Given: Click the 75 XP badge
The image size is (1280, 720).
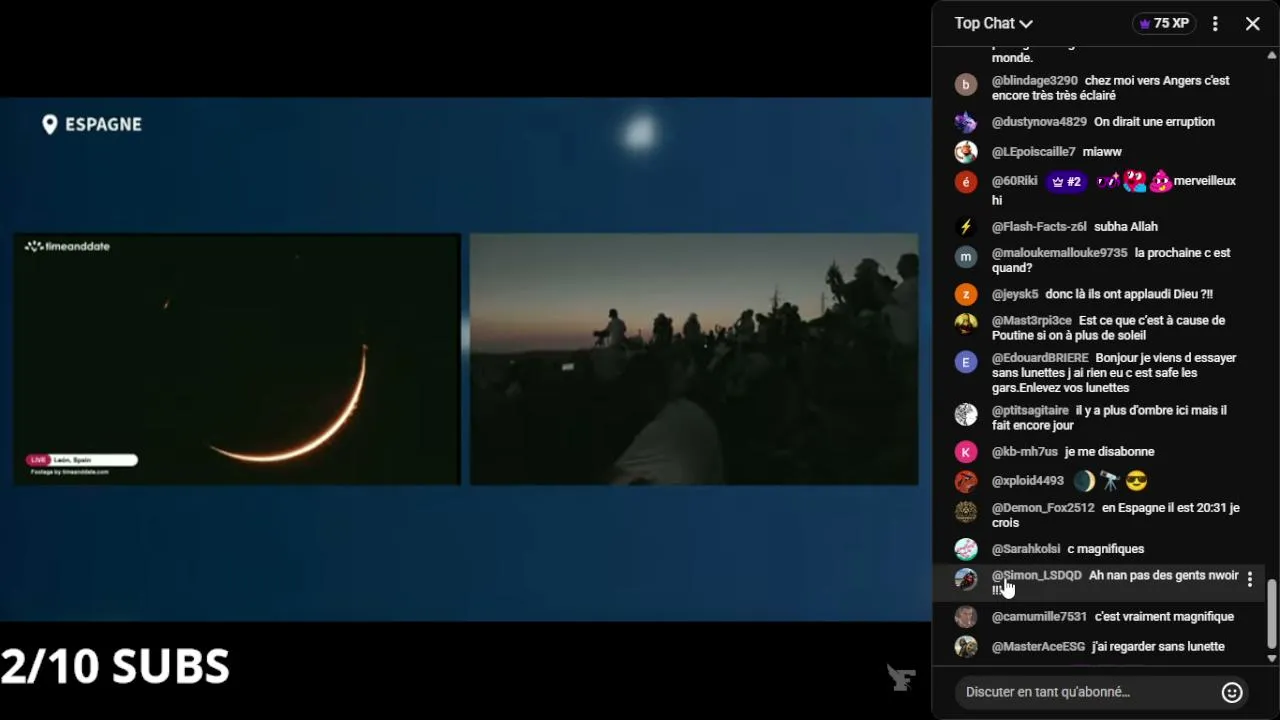Looking at the screenshot, I should click(x=1164, y=23).
